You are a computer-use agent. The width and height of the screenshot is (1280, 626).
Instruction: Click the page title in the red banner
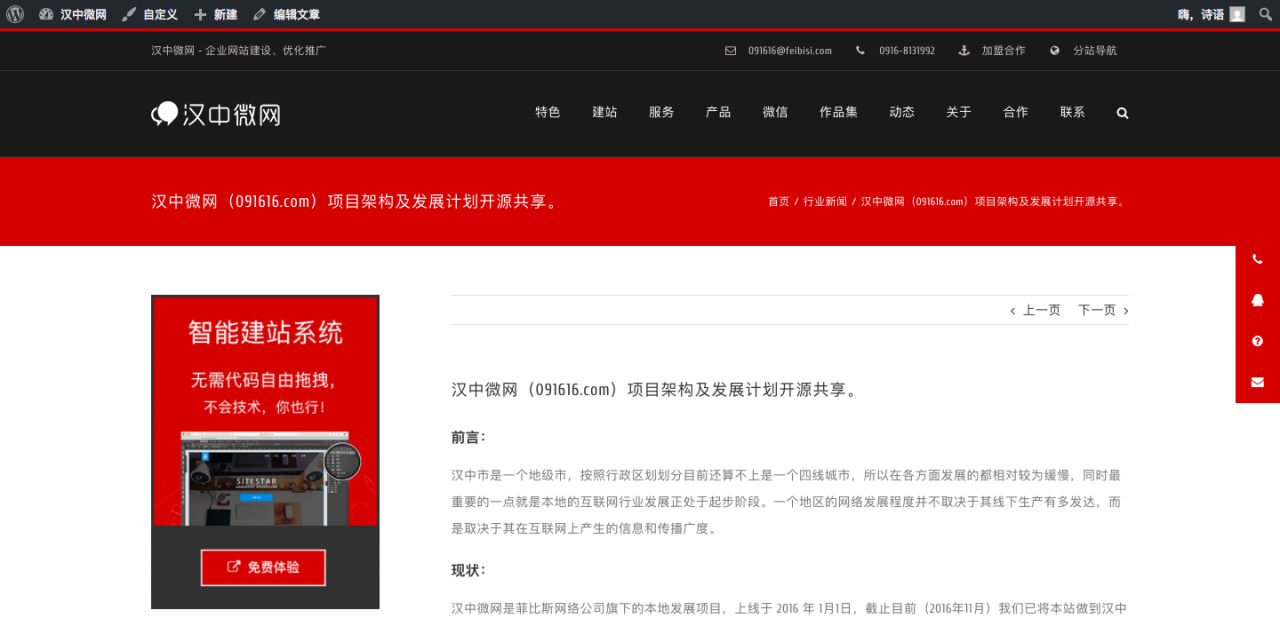(x=355, y=201)
